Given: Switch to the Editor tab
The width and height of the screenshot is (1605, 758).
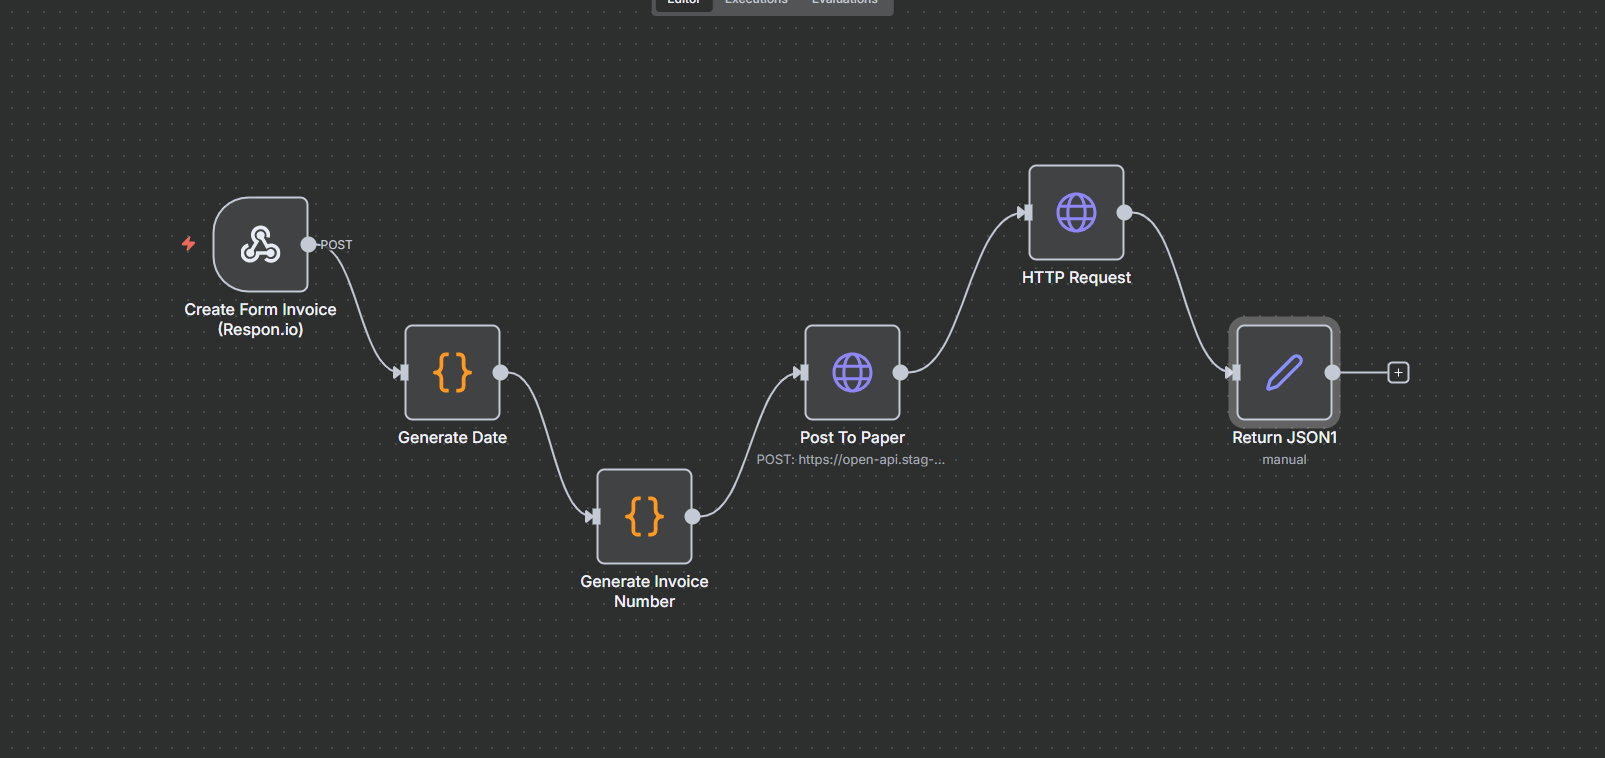Looking at the screenshot, I should click(684, 3).
